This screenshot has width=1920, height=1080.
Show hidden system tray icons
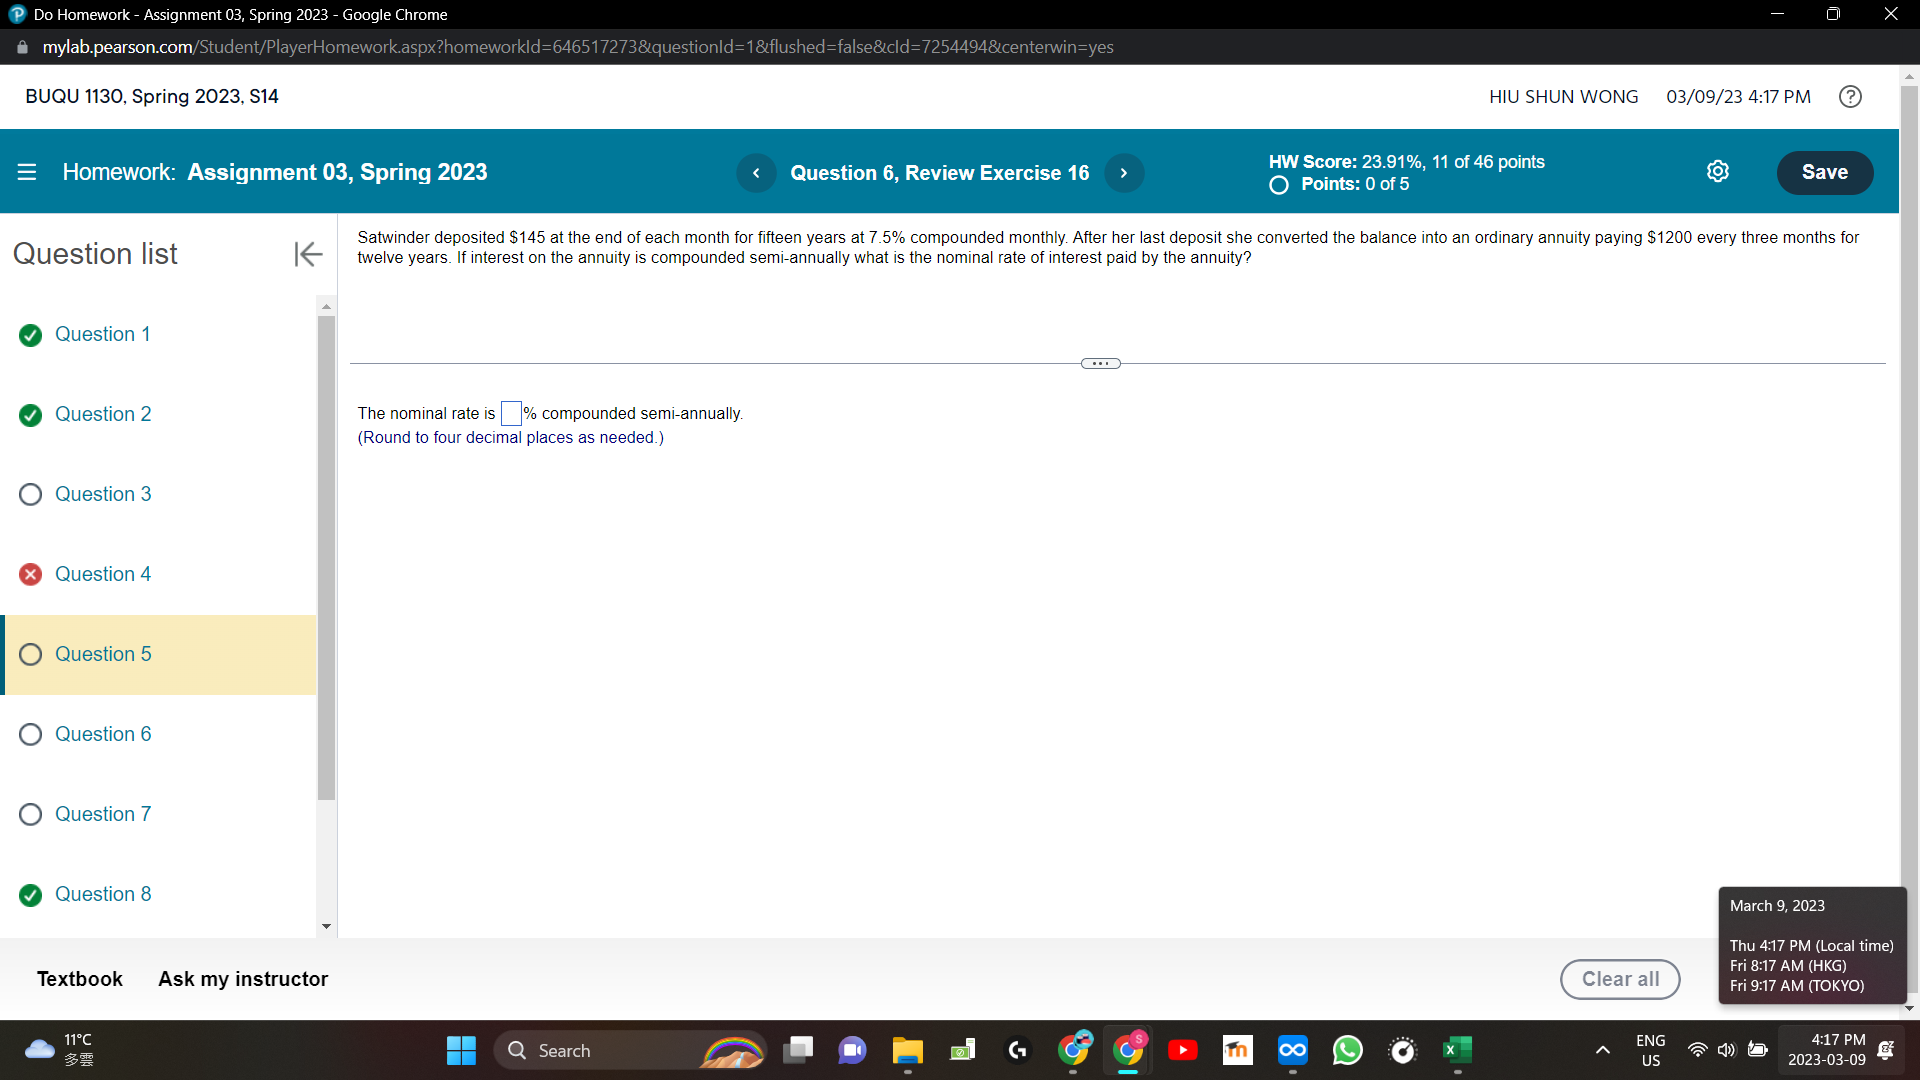[1602, 1050]
